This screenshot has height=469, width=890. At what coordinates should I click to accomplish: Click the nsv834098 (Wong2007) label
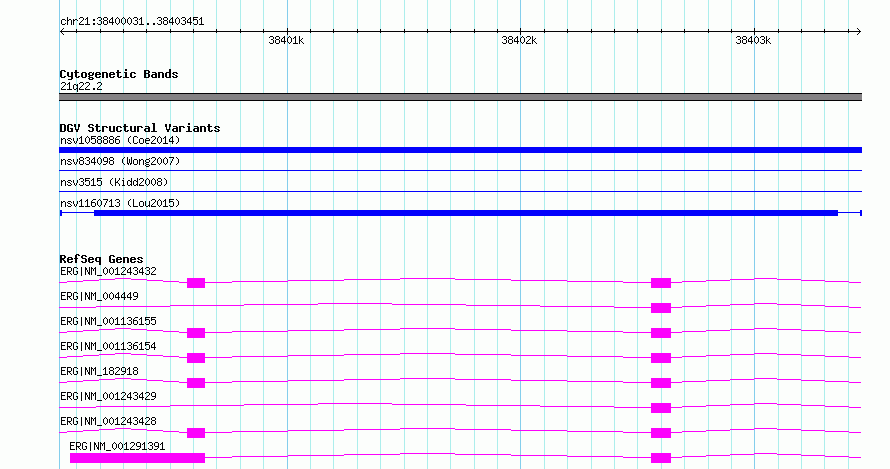(x=120, y=161)
